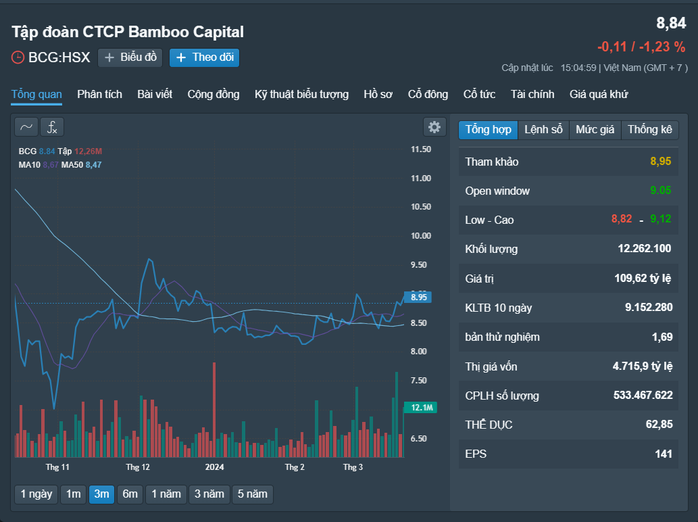Select the Tổng quan tab

click(37, 94)
